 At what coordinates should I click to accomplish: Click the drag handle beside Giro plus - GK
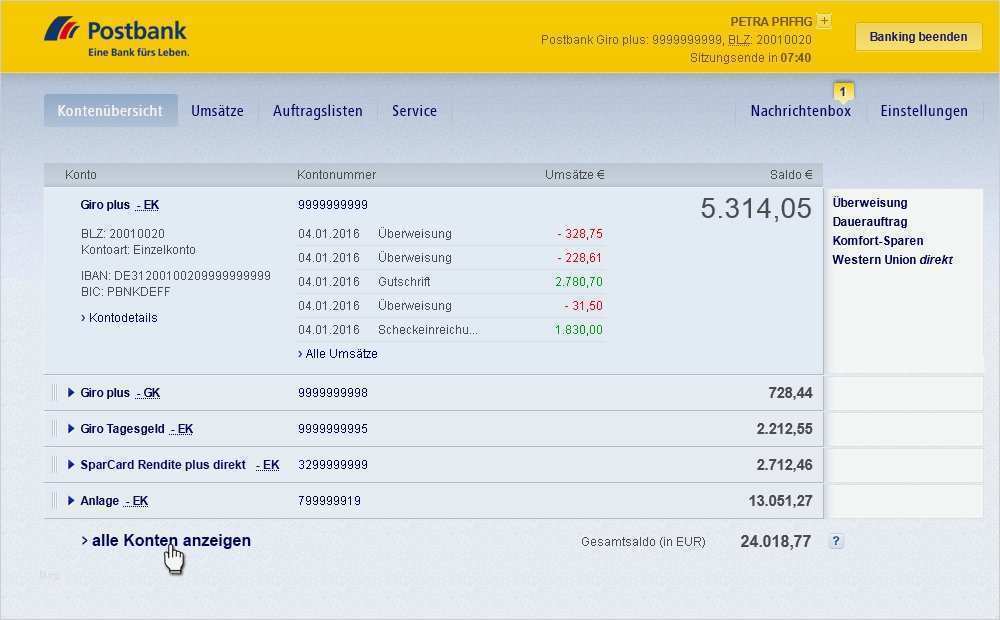(x=54, y=392)
